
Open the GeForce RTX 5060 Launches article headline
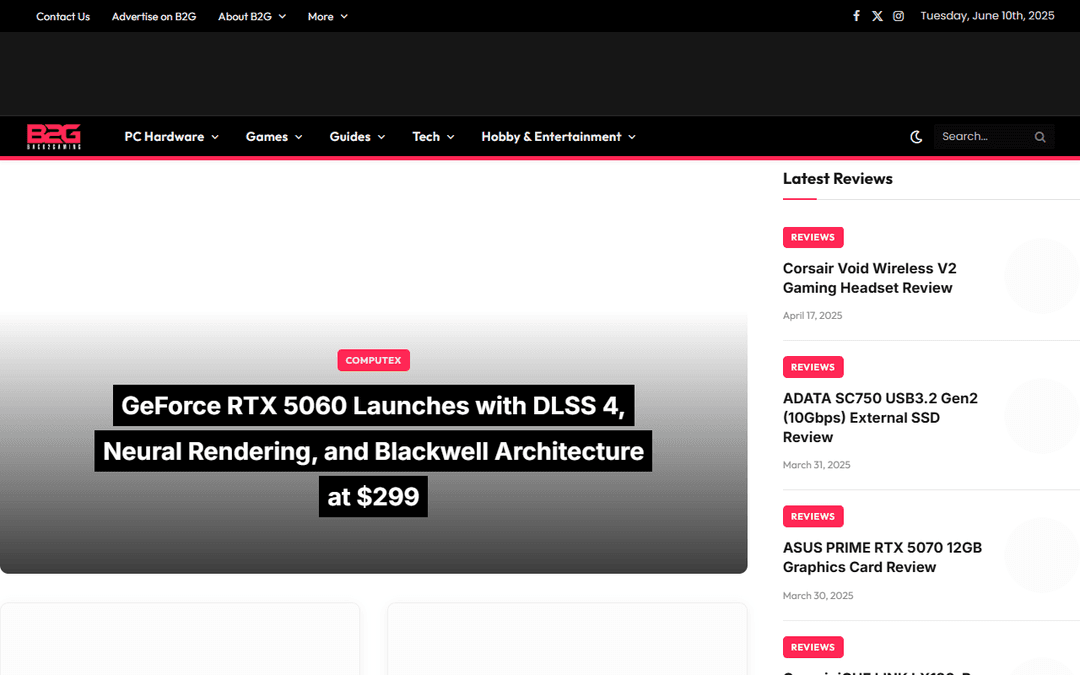point(373,451)
